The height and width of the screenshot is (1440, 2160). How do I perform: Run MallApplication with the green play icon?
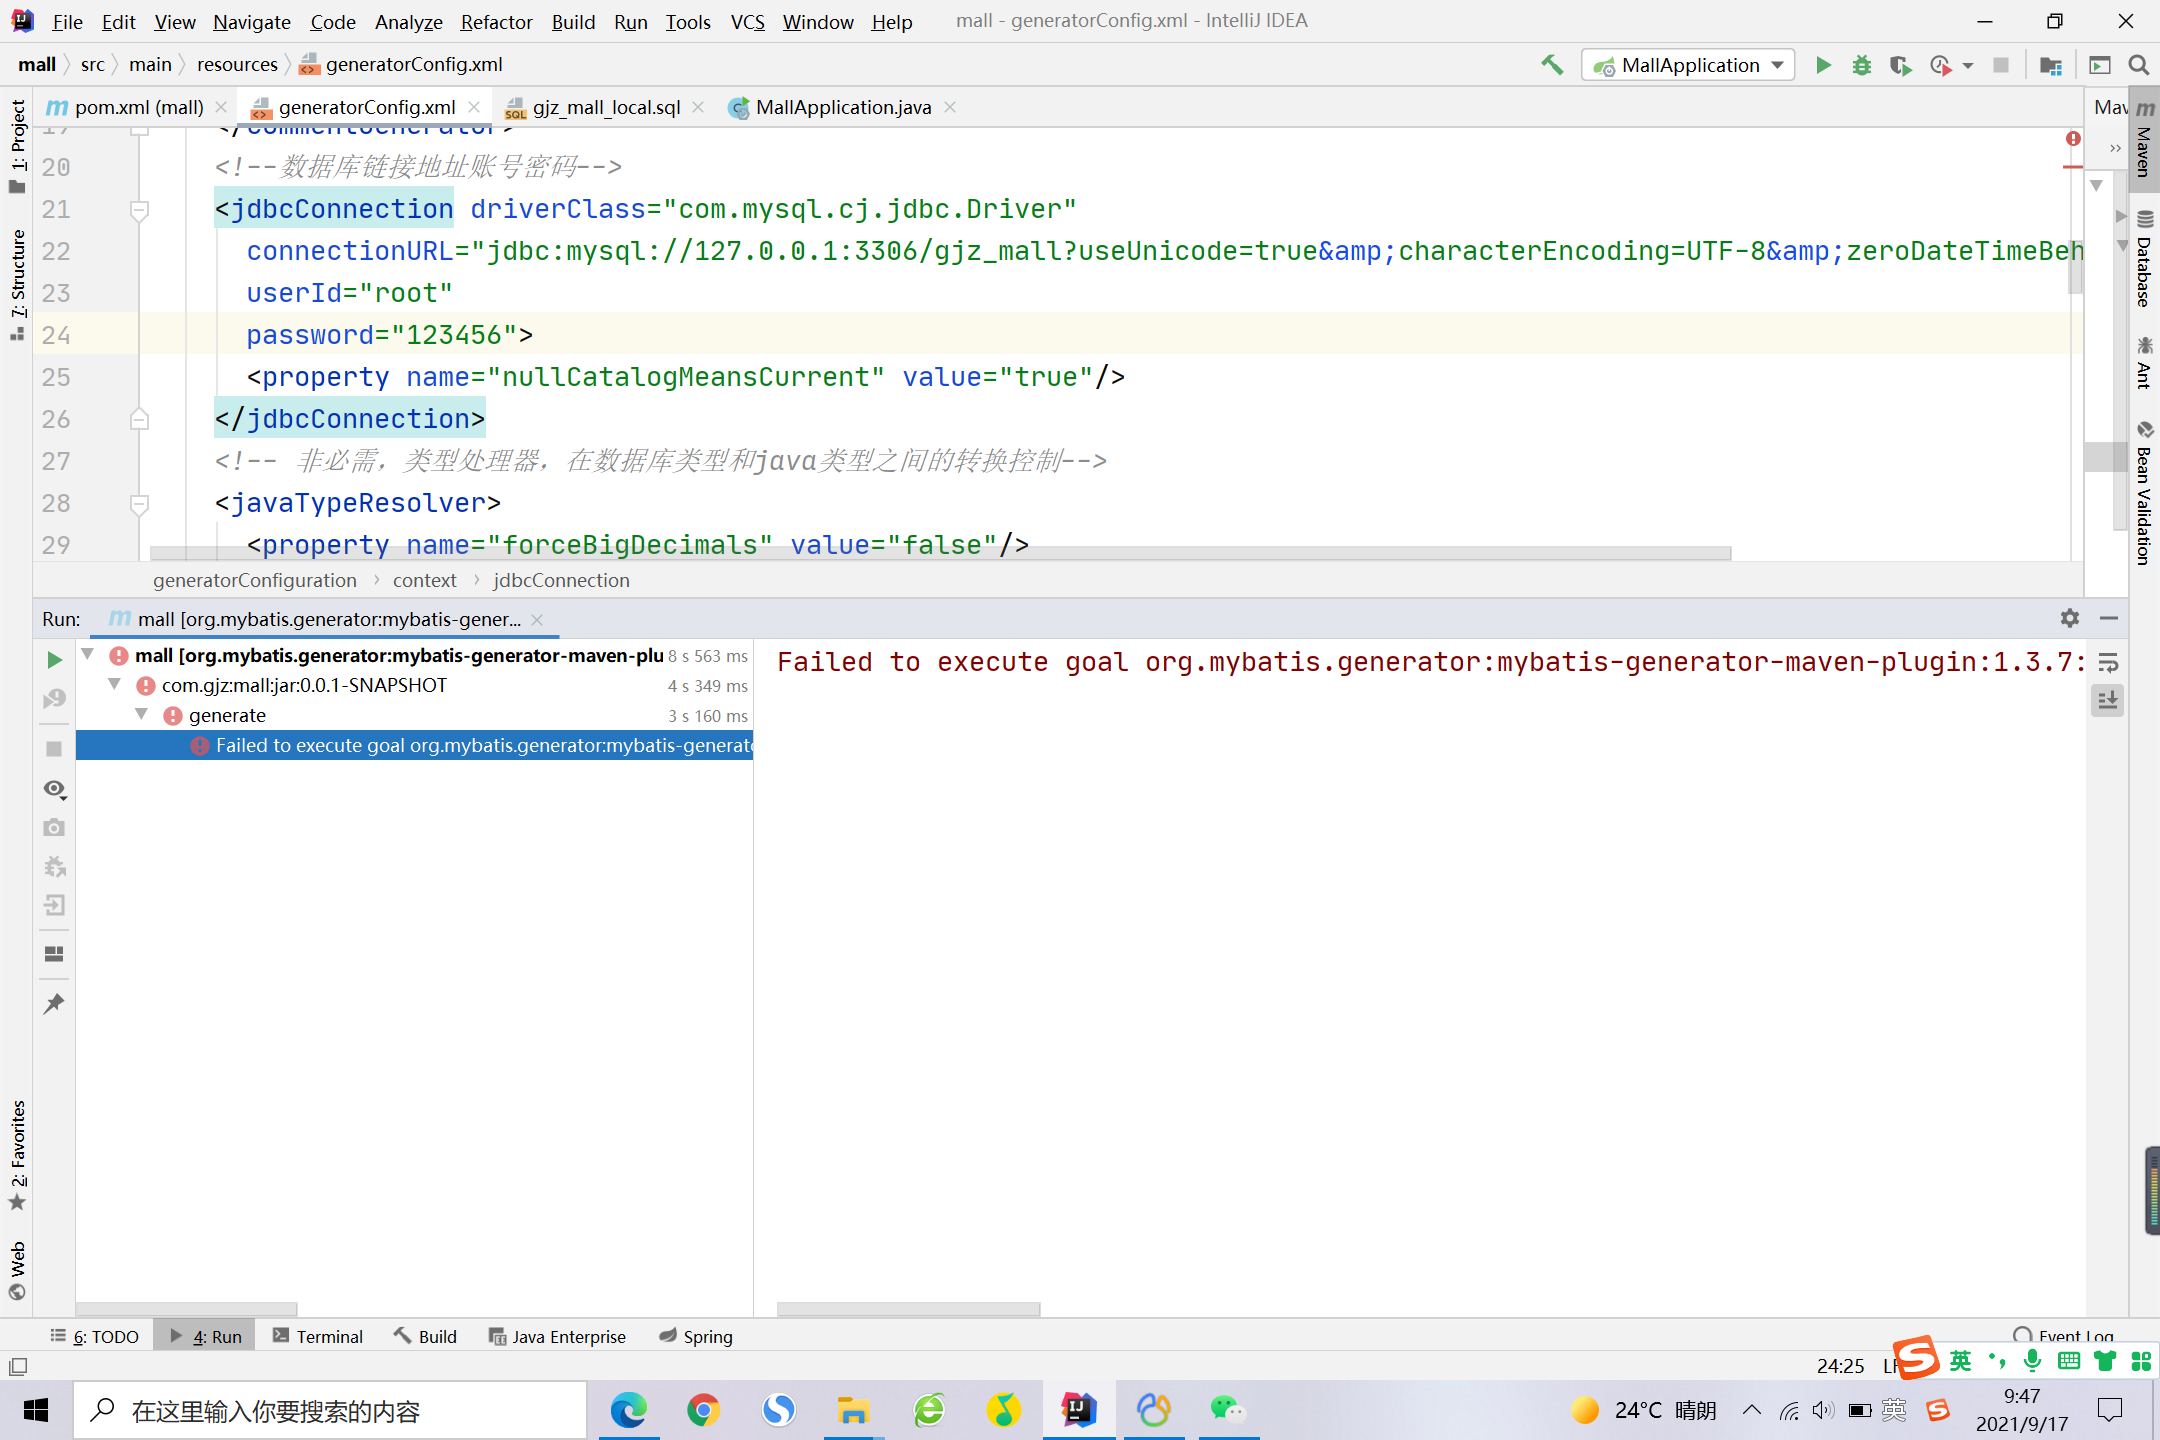tap(1823, 65)
